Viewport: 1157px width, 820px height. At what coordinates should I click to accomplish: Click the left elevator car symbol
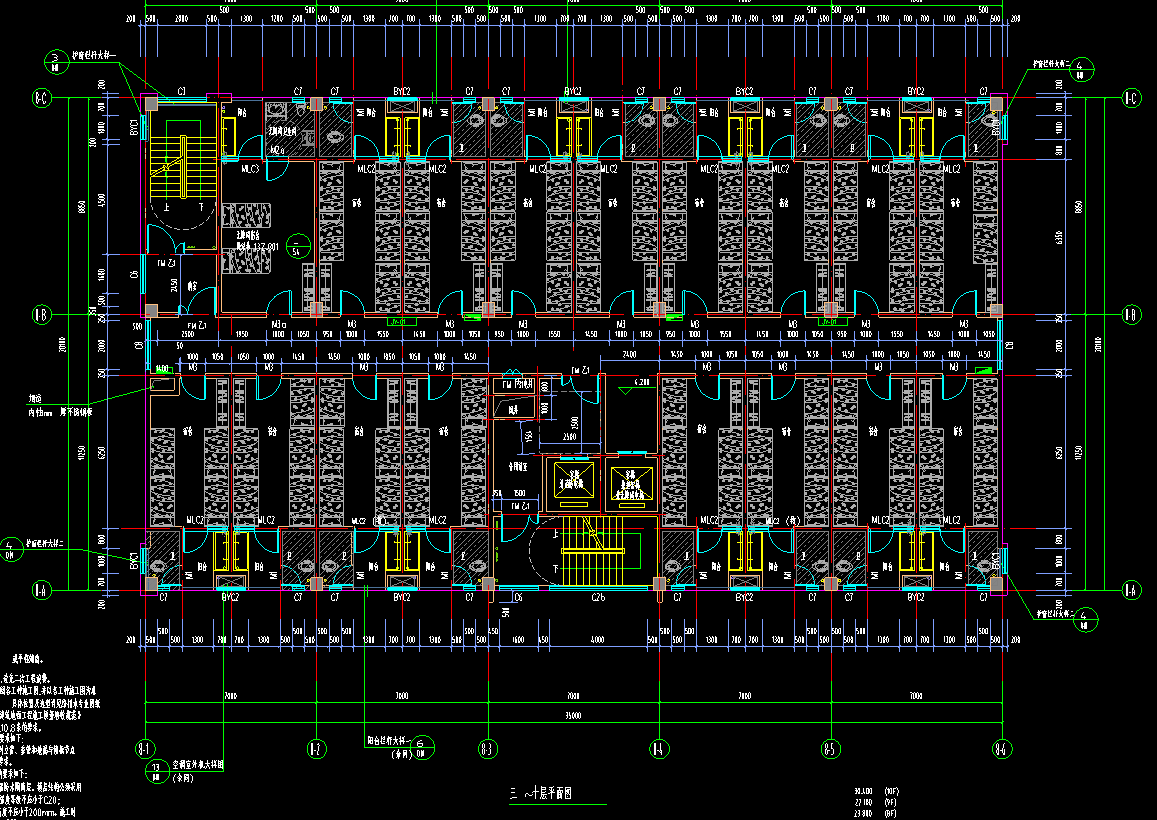click(x=573, y=483)
